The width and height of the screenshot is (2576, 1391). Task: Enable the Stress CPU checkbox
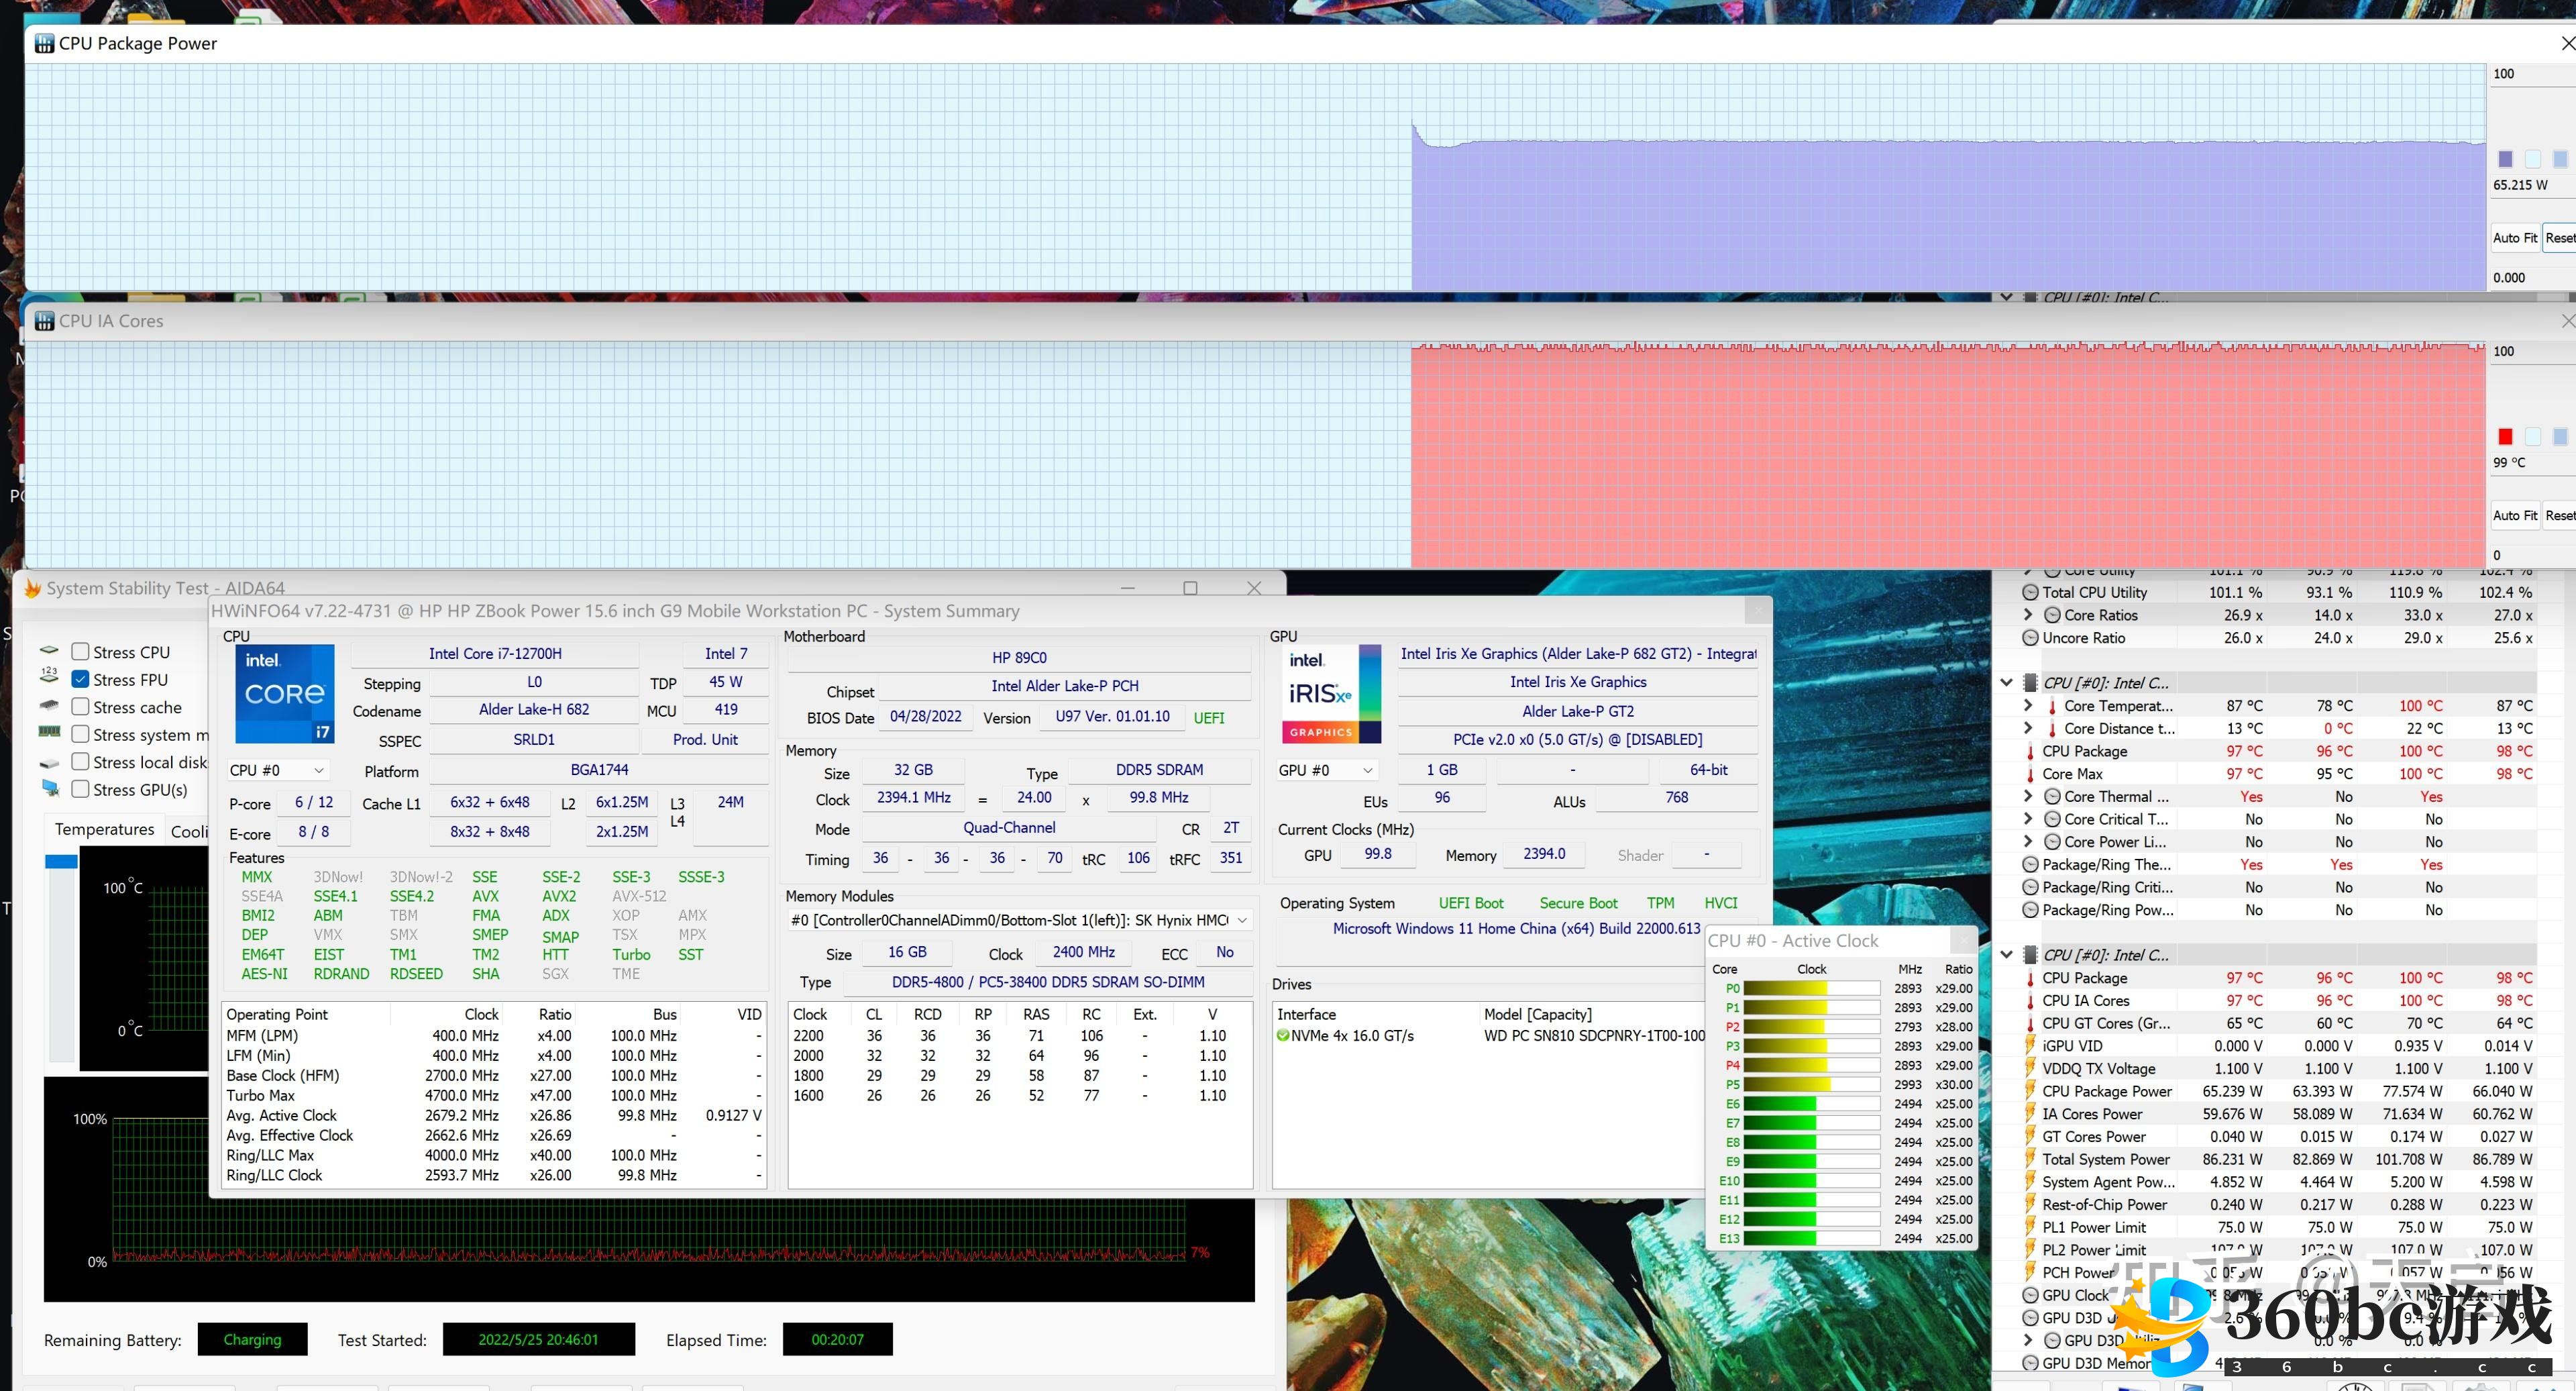[x=81, y=652]
